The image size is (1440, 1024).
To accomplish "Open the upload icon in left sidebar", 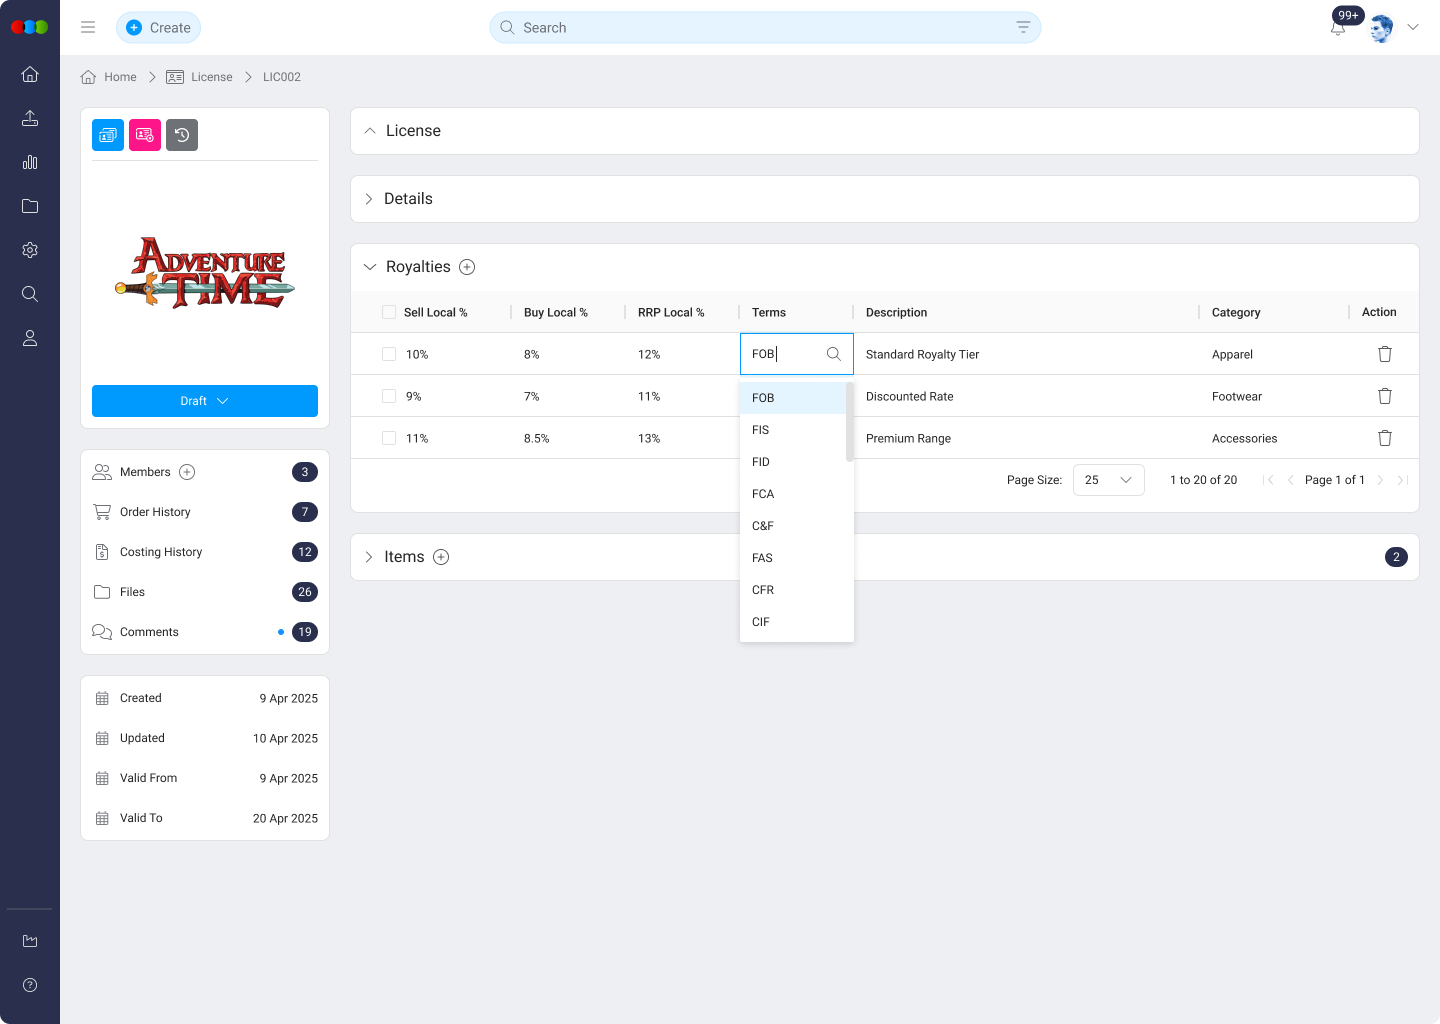I will [x=30, y=118].
